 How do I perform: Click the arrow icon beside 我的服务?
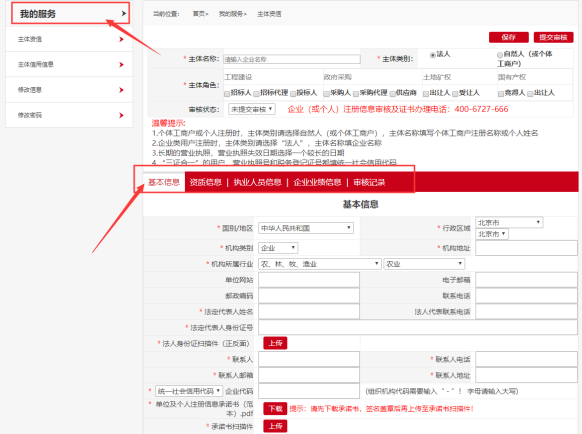(124, 14)
